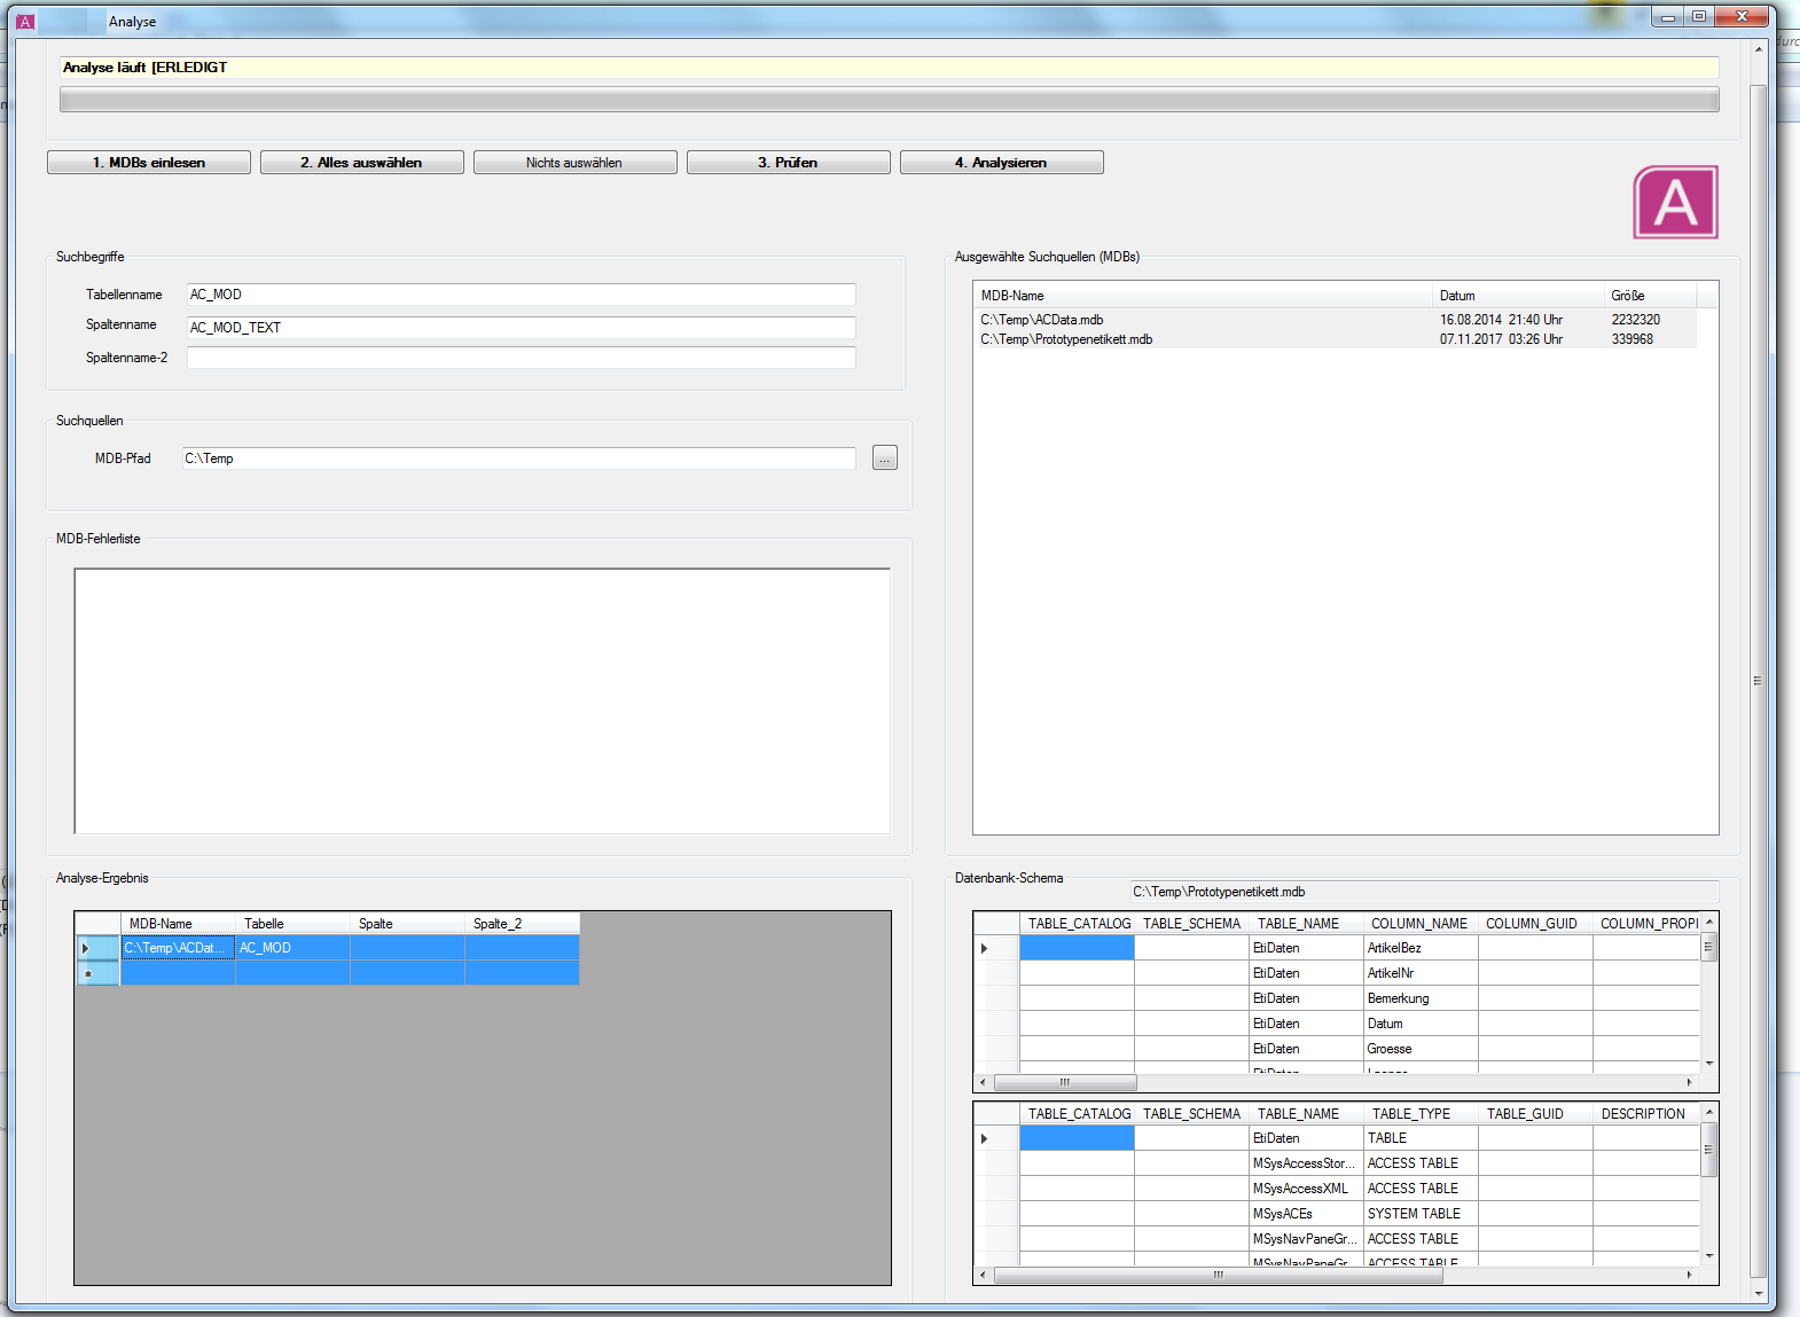
Task: Start analysis with '4. Analysieren'
Action: pyautogui.click(x=1001, y=162)
